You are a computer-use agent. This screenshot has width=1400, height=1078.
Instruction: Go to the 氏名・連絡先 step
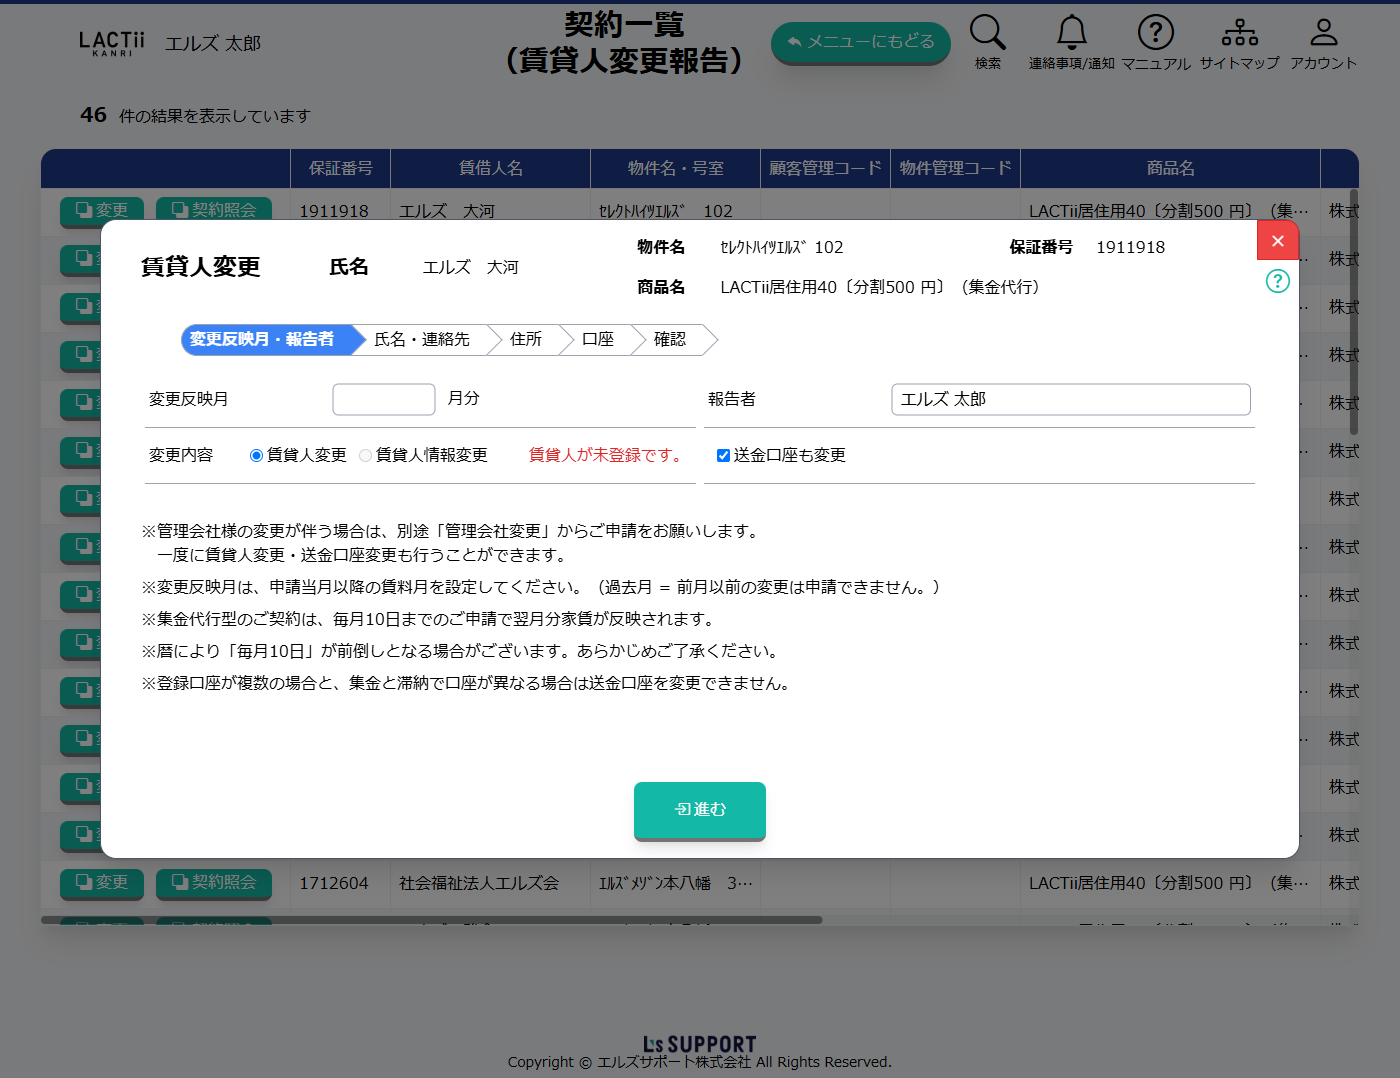click(x=421, y=340)
